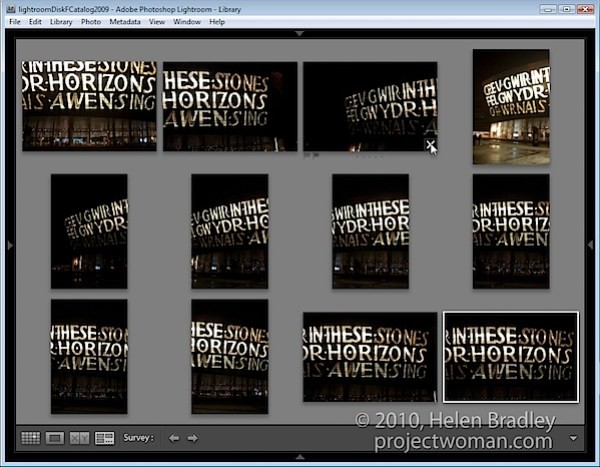Go to the previous photo with the left arrow
The height and width of the screenshot is (467, 600).
click(174, 438)
